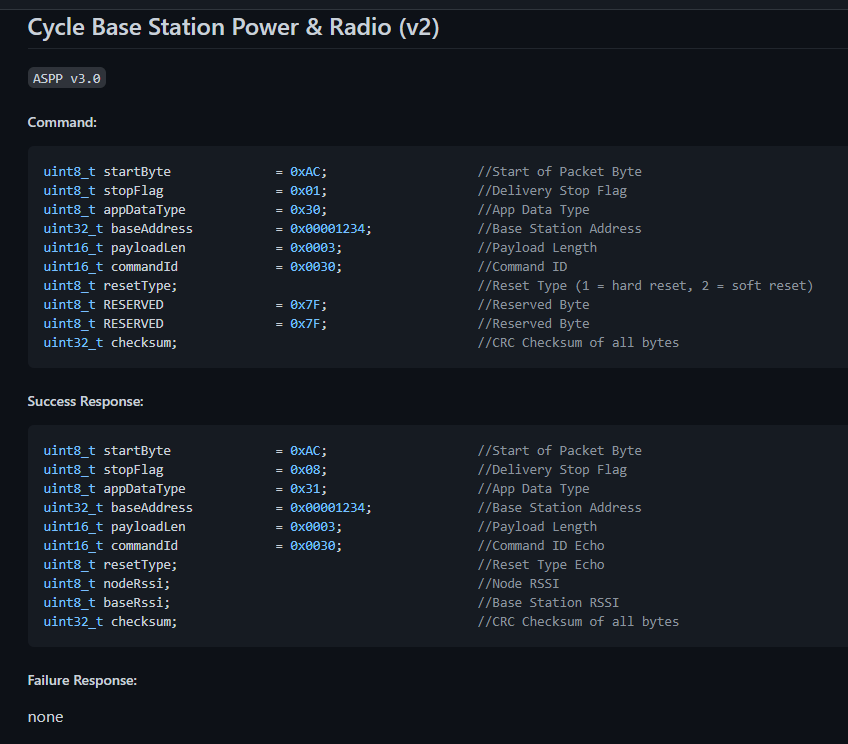Click 'resetType;' in the Success Response block
This screenshot has width=848, height=744.
coord(140,565)
